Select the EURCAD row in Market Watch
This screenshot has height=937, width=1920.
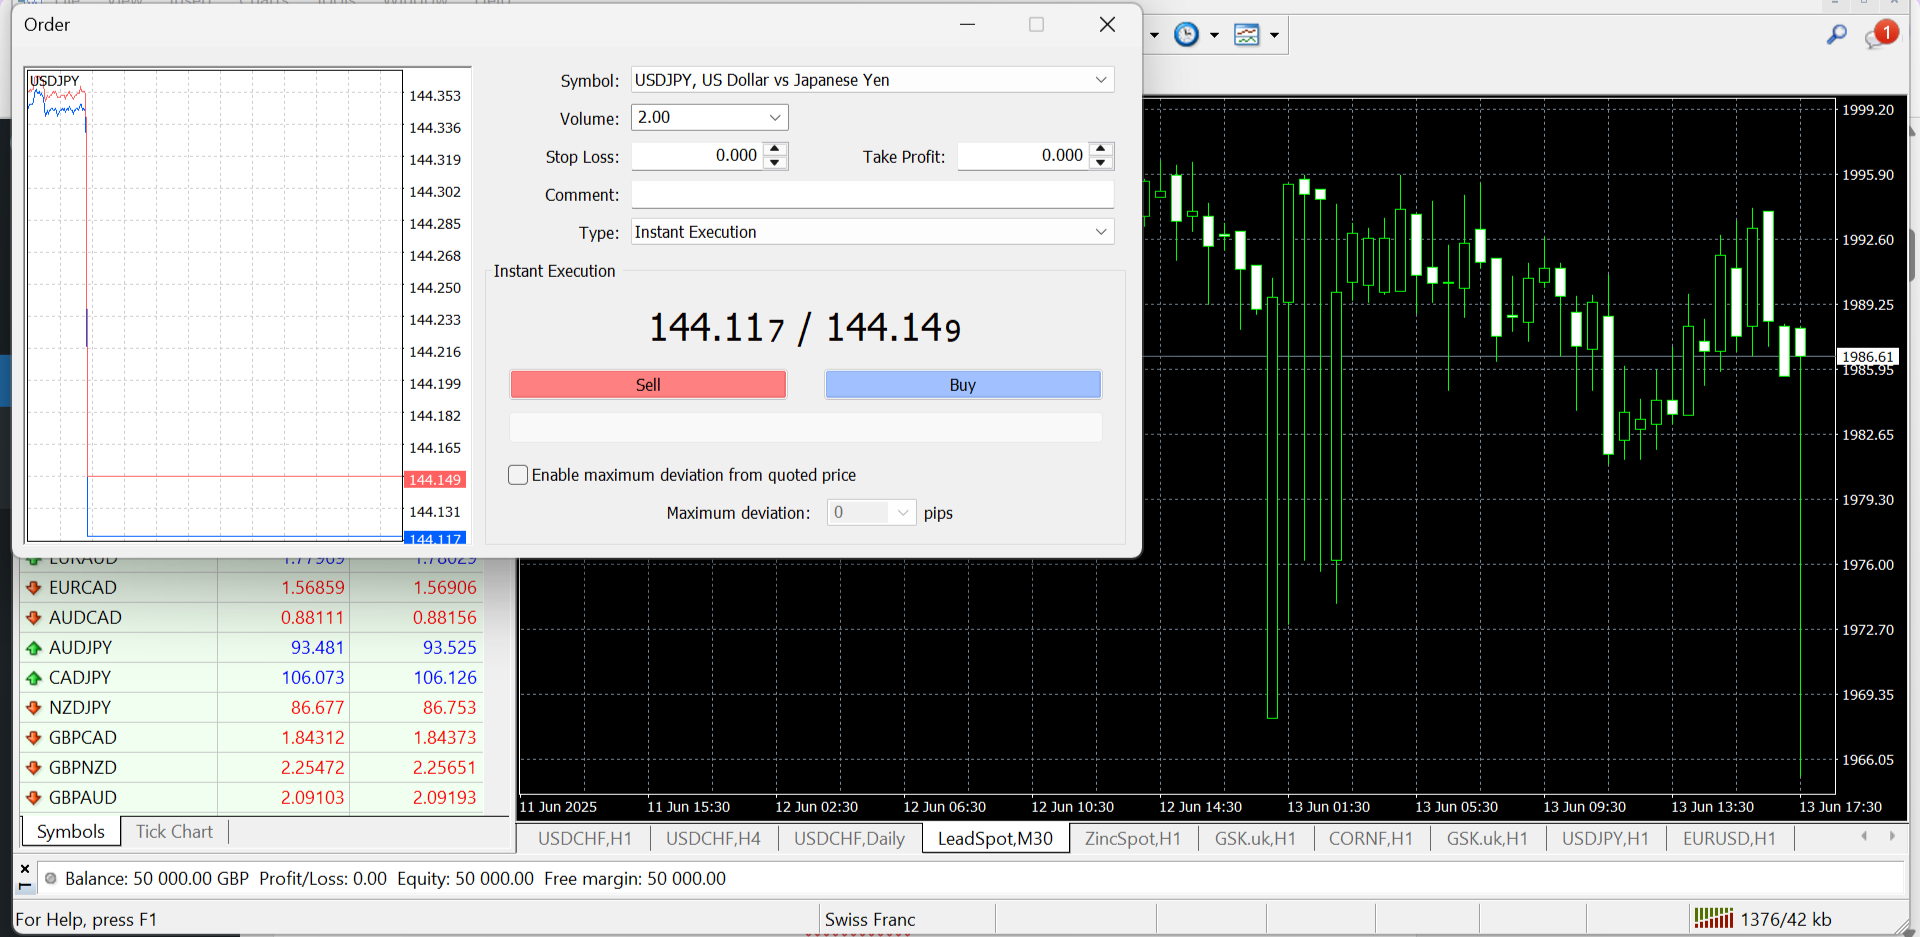250,588
